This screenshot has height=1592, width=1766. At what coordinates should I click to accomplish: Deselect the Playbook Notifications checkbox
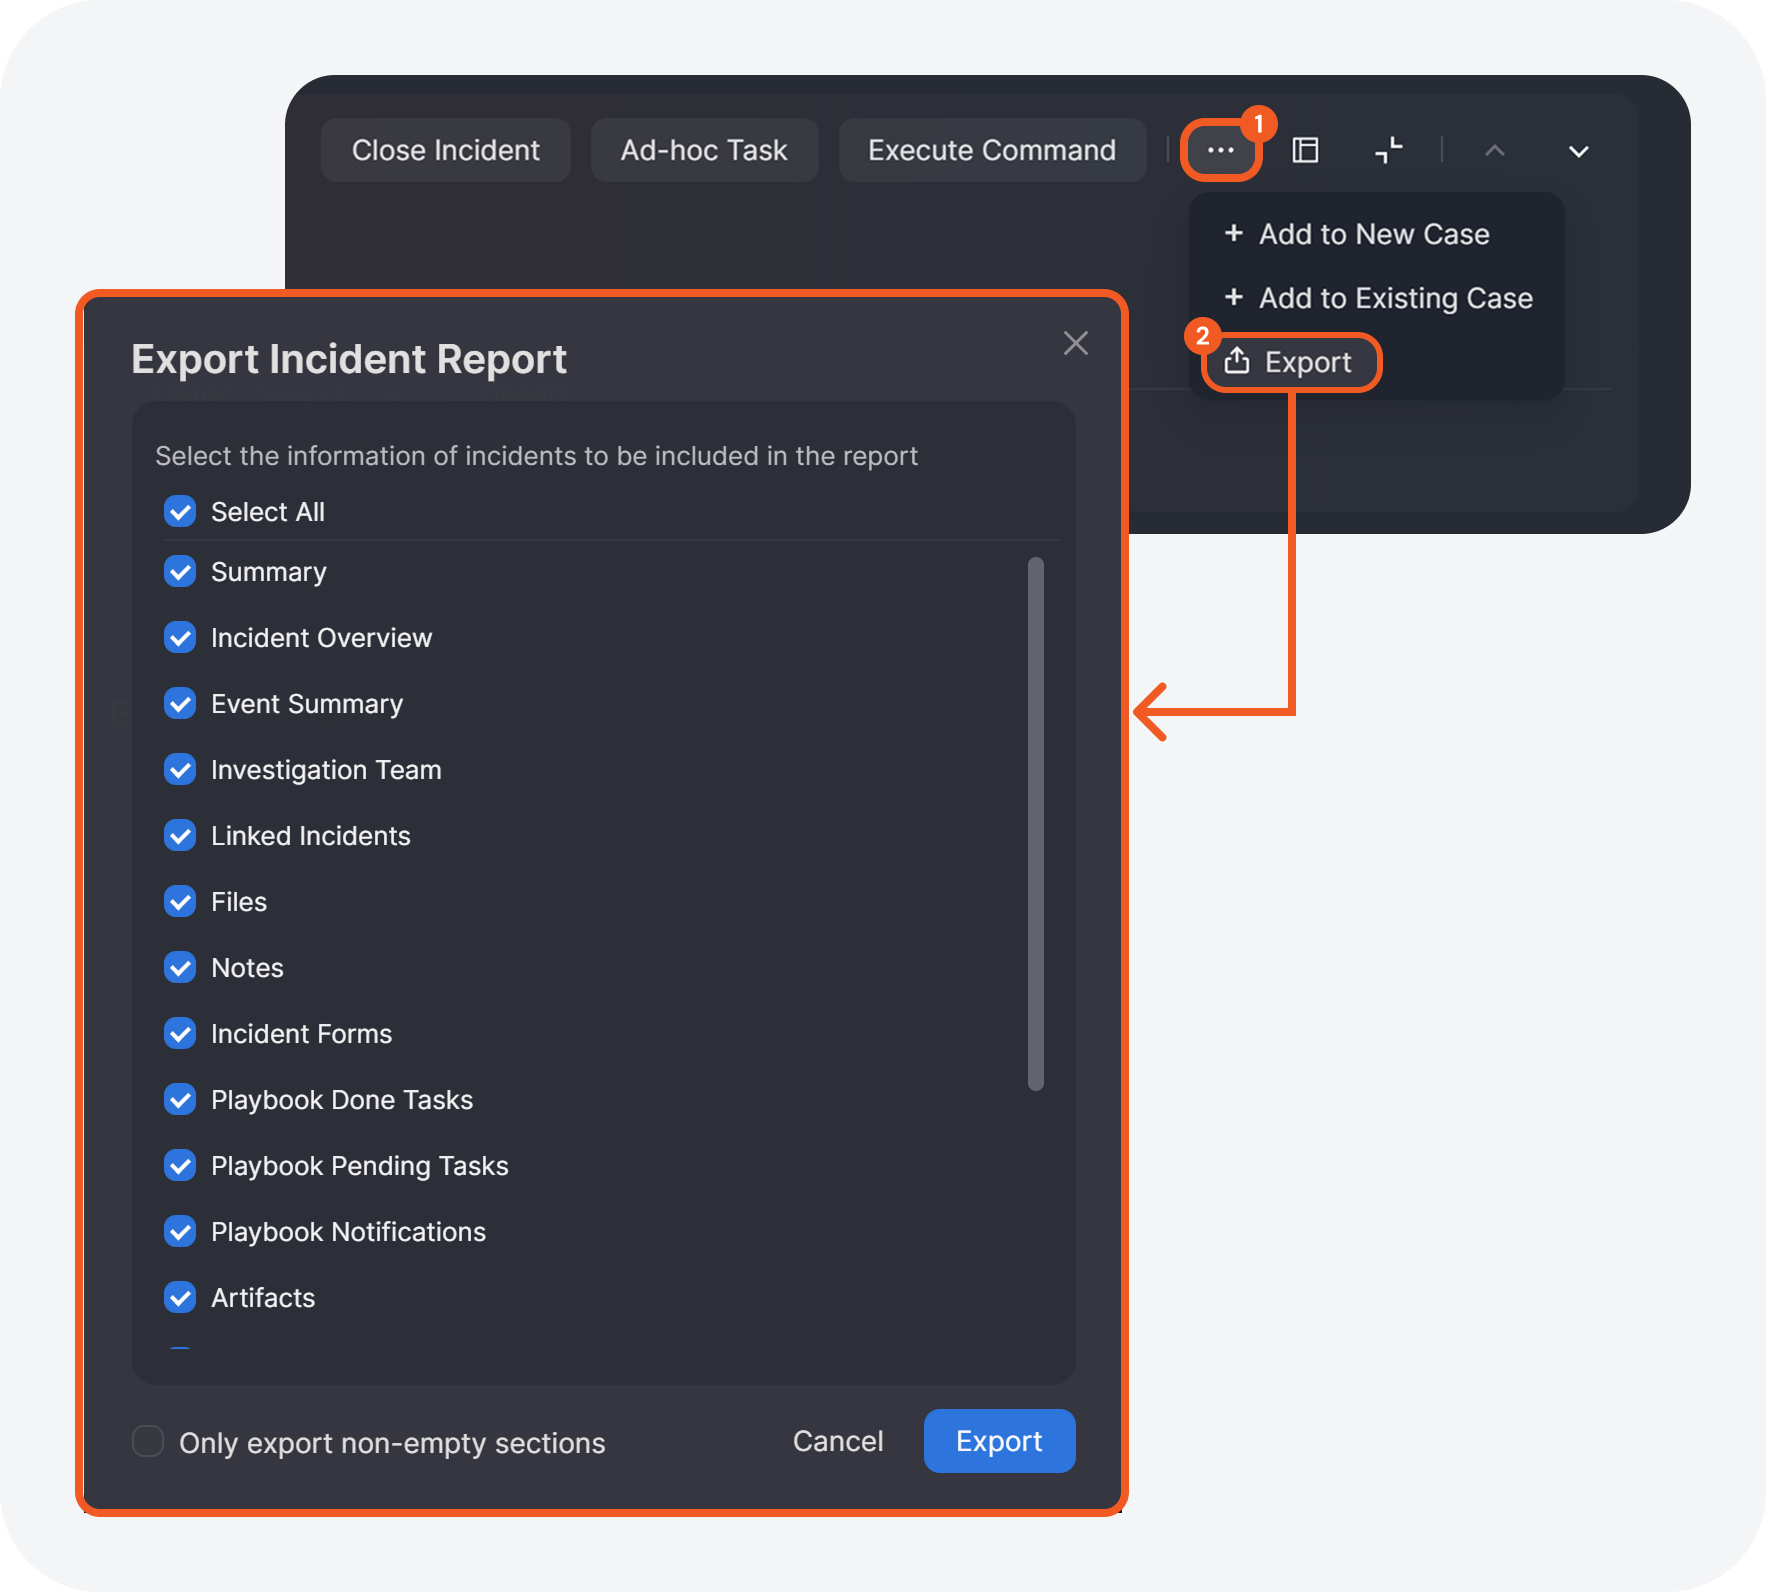pos(180,1232)
